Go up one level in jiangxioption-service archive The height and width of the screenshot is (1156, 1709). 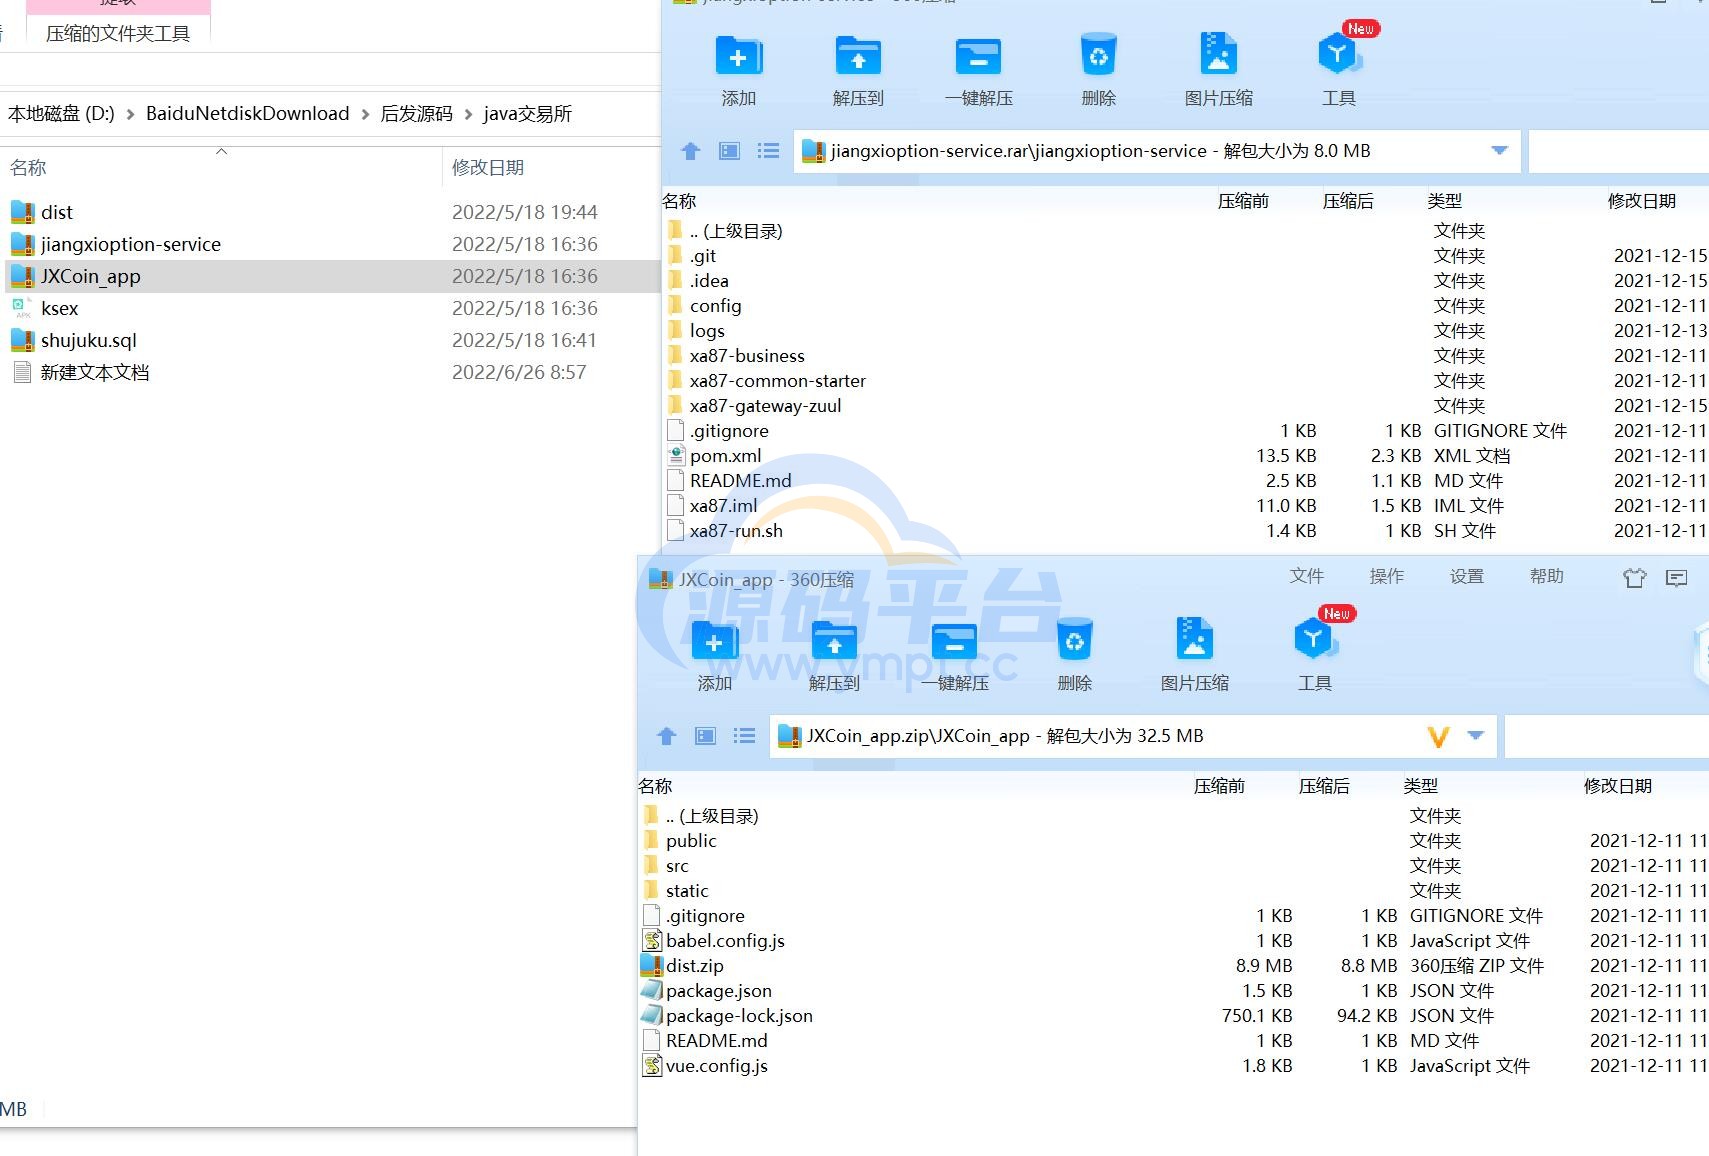[690, 151]
